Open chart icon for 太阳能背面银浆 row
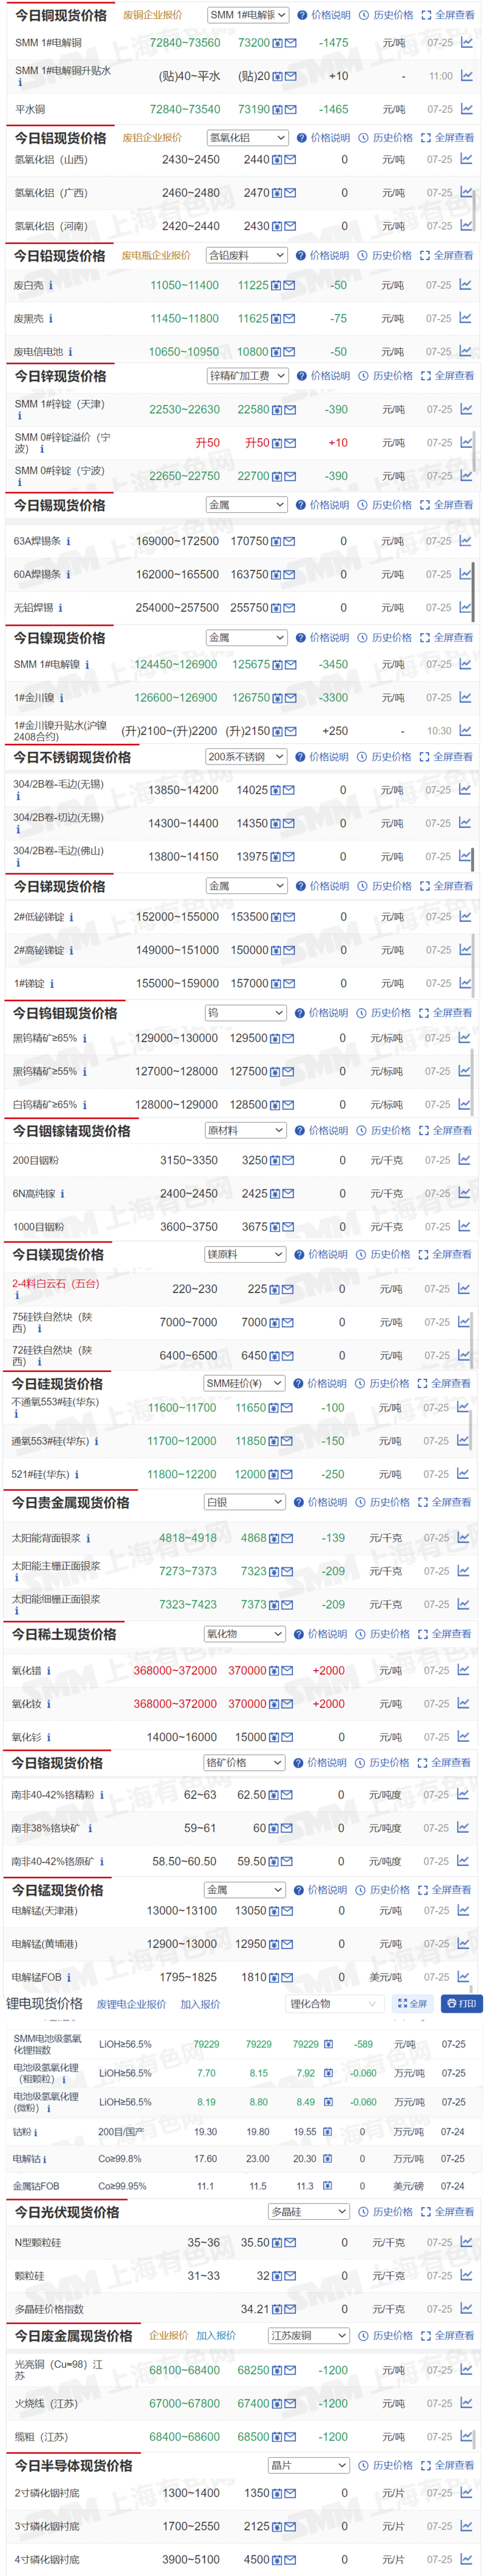The width and height of the screenshot is (485, 2576). point(463,1538)
